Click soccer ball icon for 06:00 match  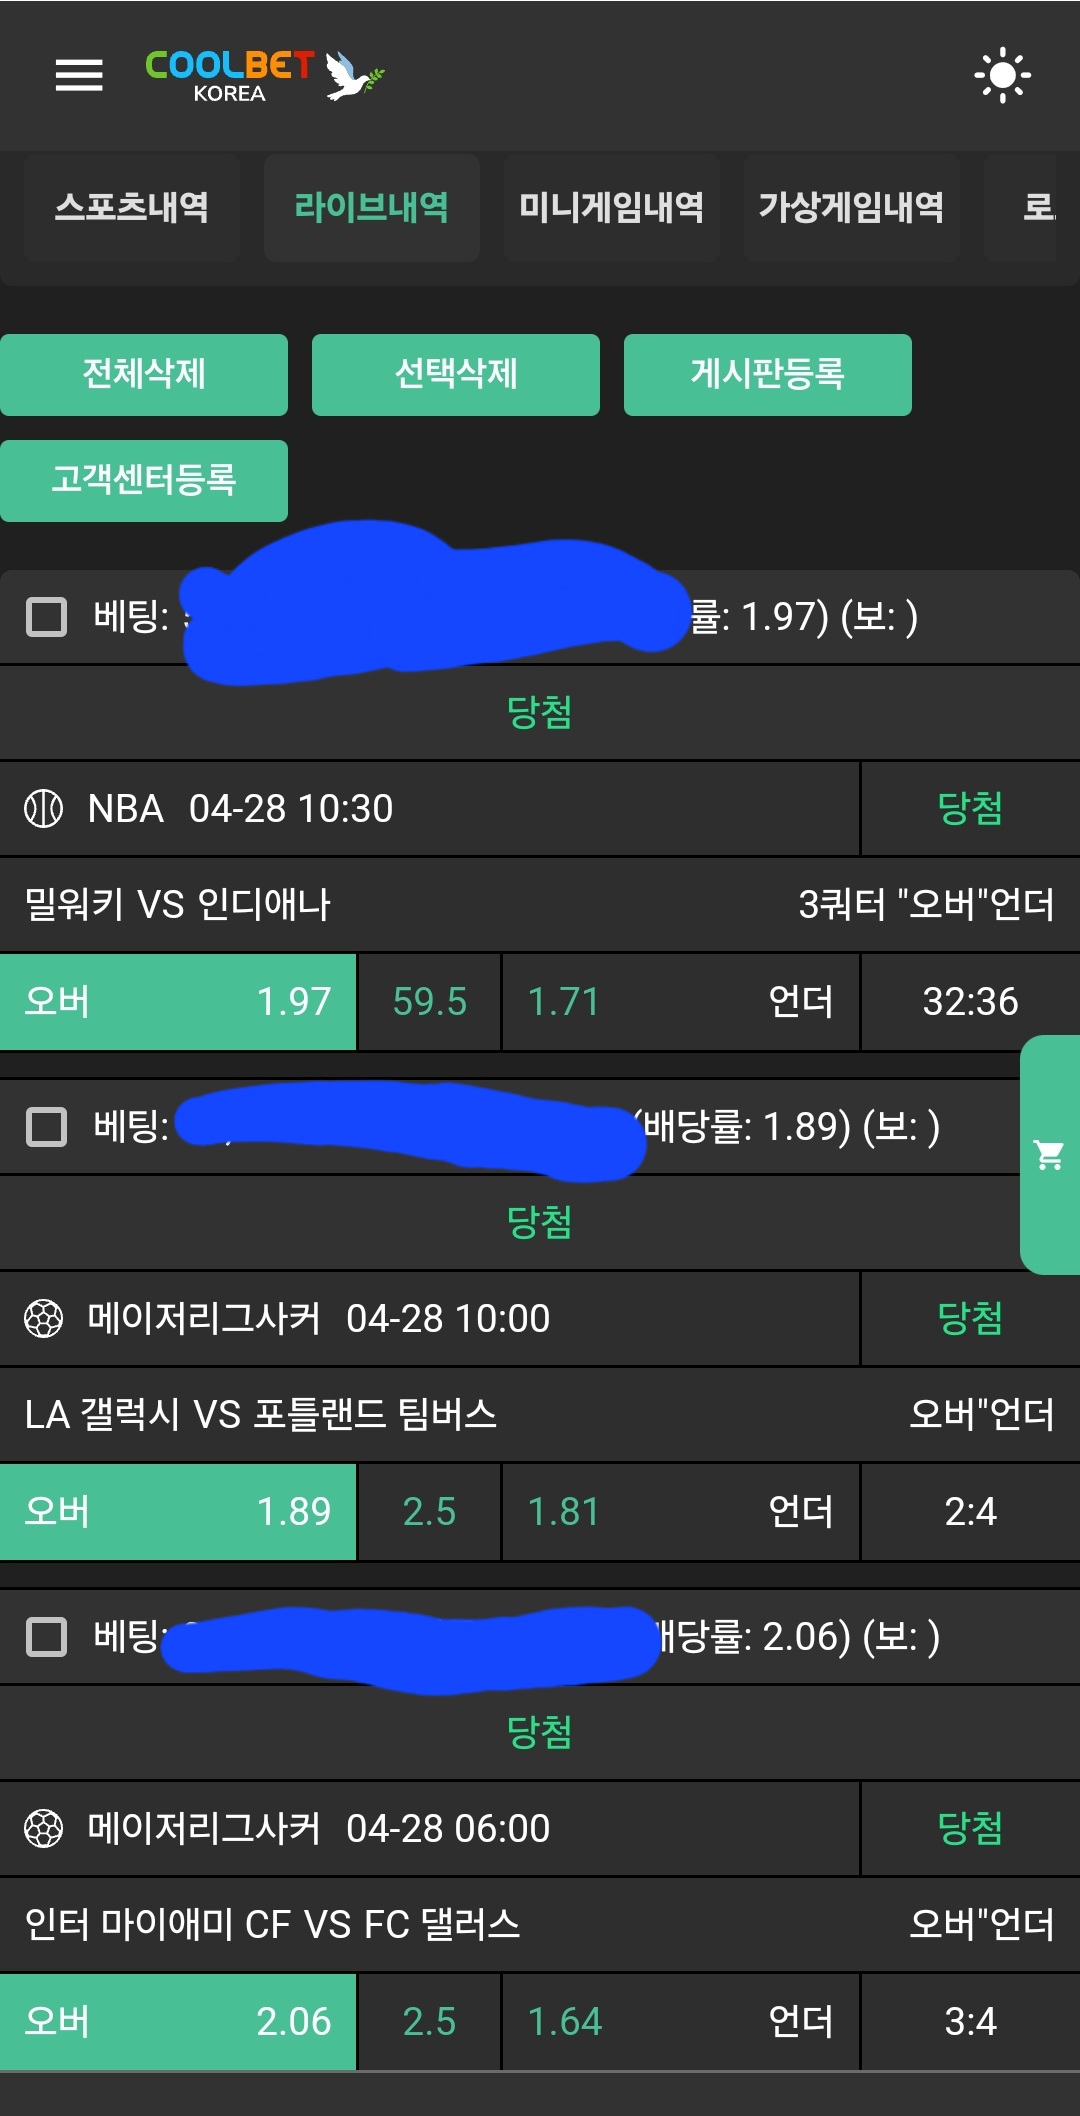44,1829
